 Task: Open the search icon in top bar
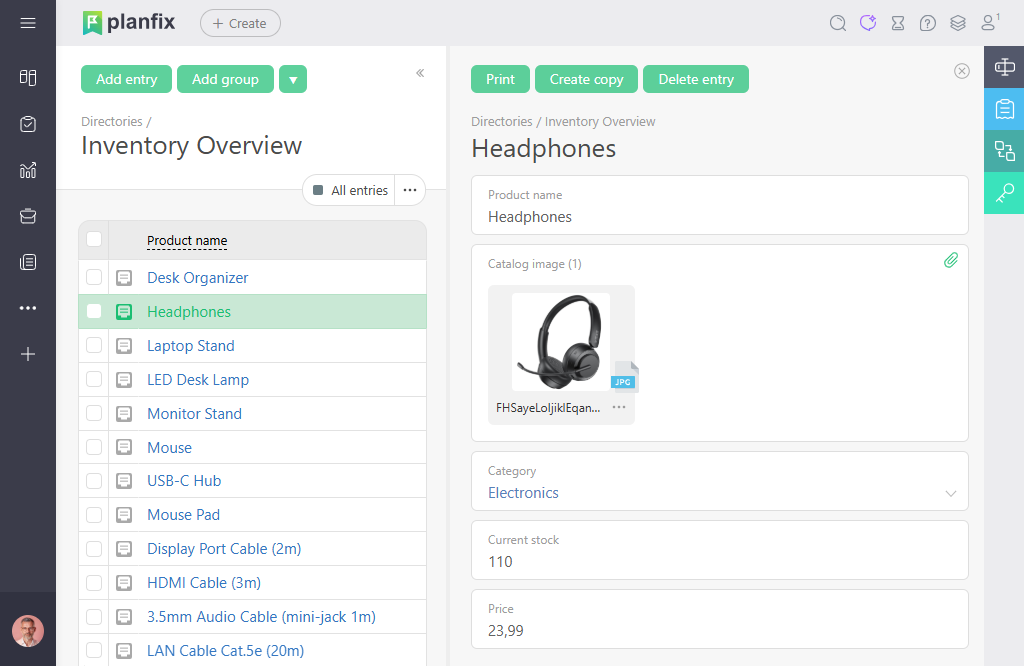point(838,24)
